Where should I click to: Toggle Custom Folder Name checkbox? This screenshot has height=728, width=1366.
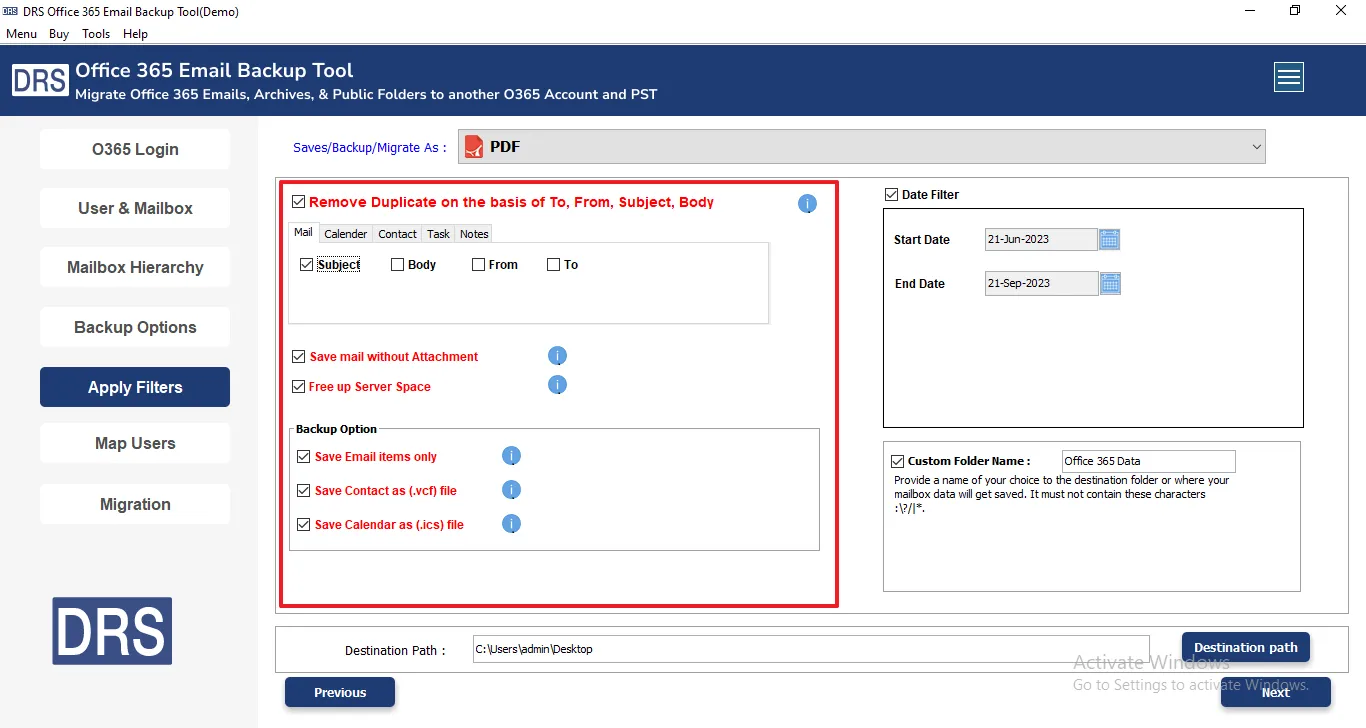tap(897, 461)
